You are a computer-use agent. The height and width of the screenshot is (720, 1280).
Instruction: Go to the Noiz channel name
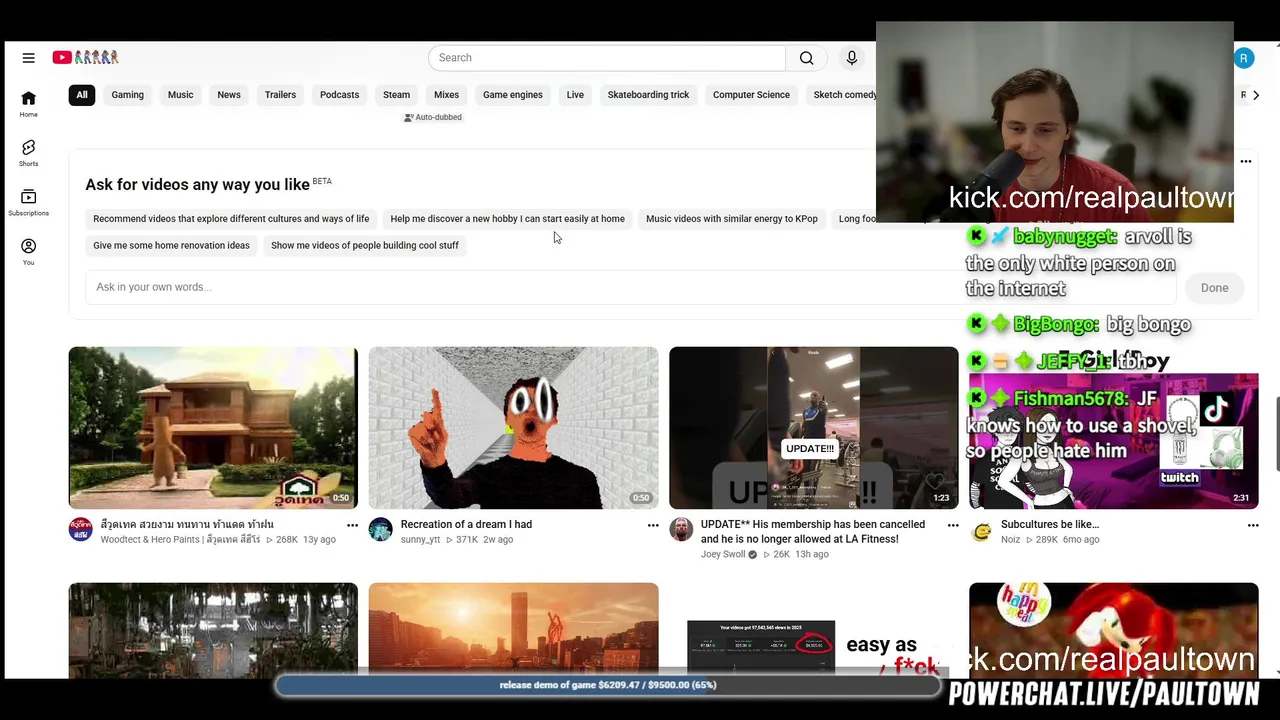point(1011,540)
